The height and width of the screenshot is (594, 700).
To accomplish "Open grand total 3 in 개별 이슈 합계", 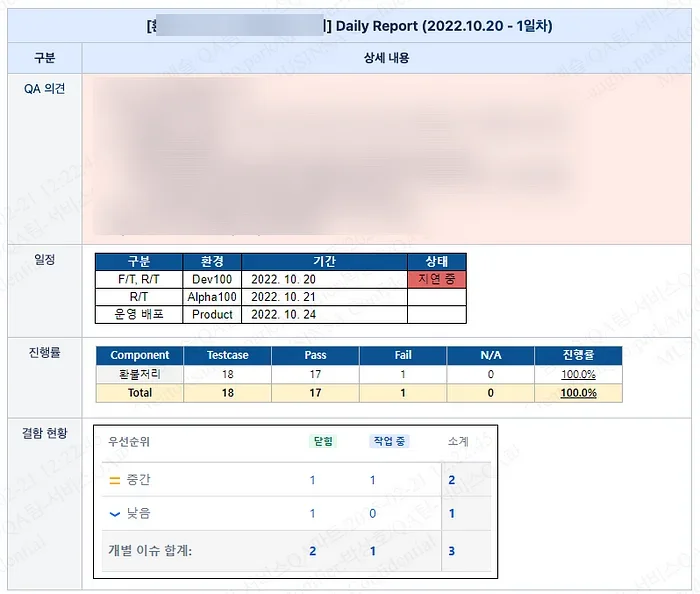I will point(451,551).
